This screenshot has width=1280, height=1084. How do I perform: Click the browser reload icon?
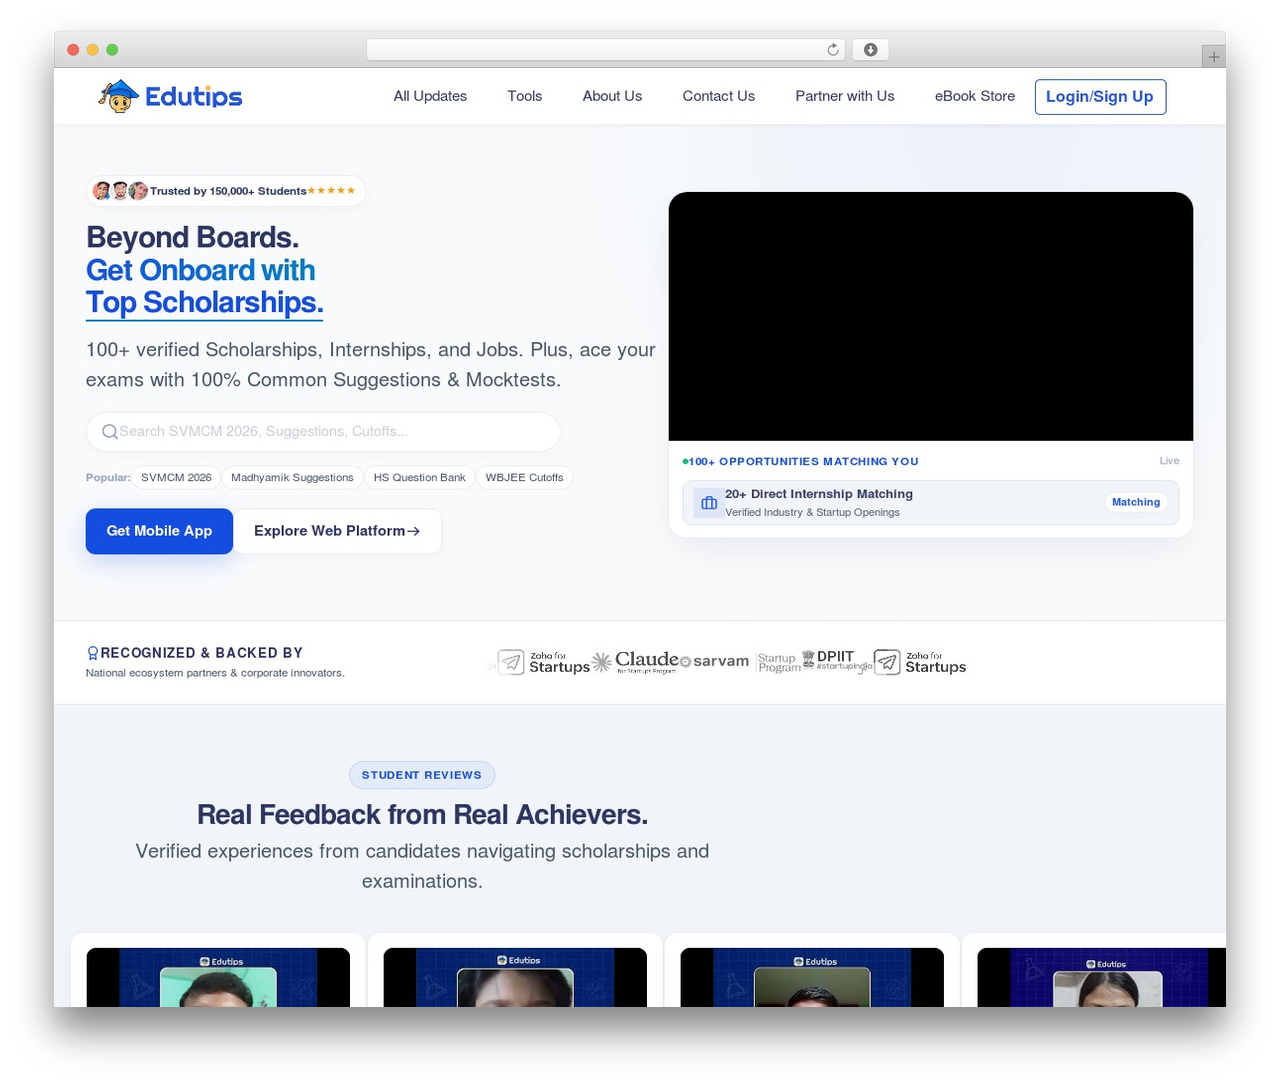click(833, 50)
